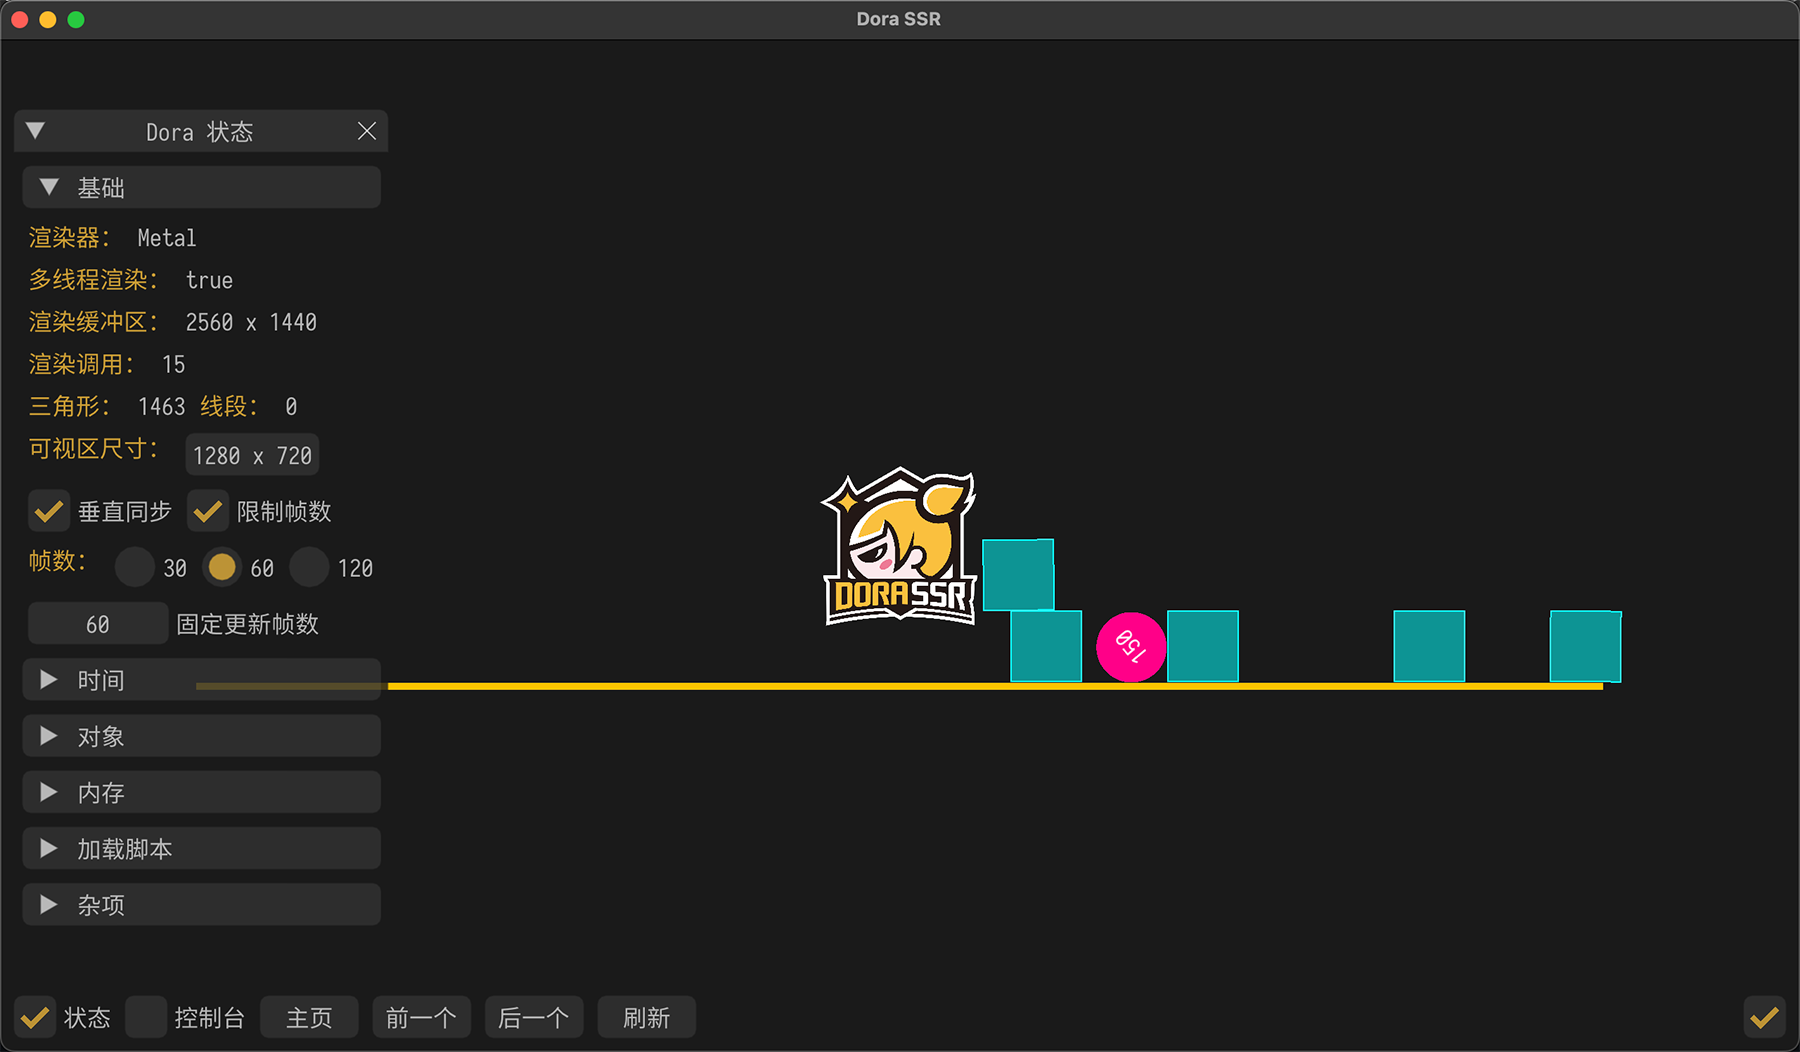This screenshot has width=1800, height=1052.
Task: Click the pink ball labeled 150
Action: [x=1131, y=647]
